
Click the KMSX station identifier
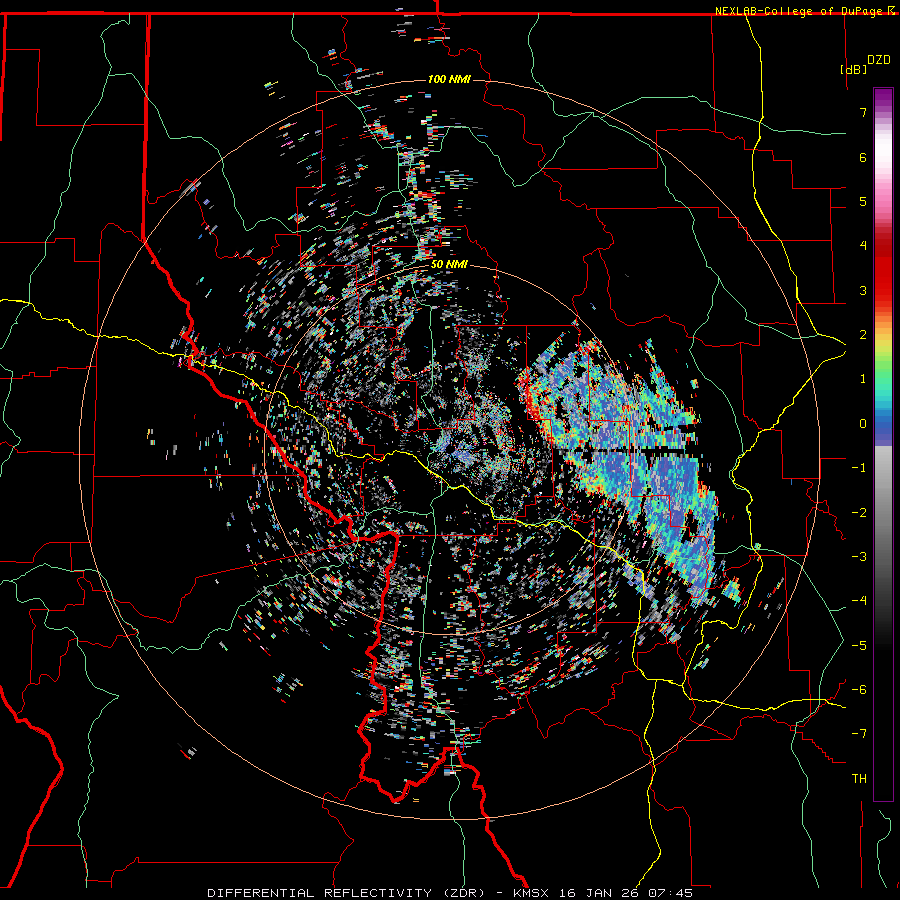[x=531, y=893]
